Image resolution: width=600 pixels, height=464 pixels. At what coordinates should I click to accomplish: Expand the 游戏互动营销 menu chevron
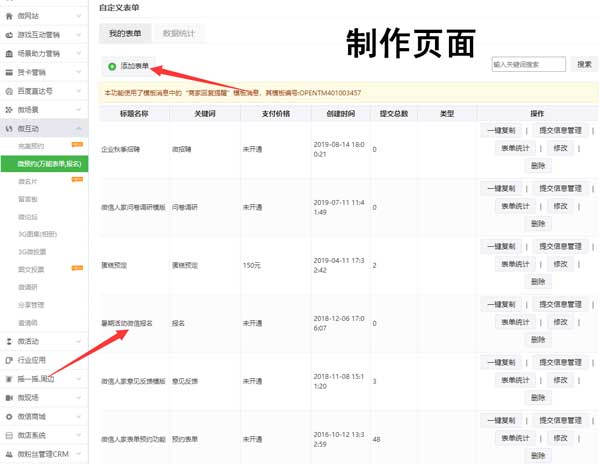(78, 35)
